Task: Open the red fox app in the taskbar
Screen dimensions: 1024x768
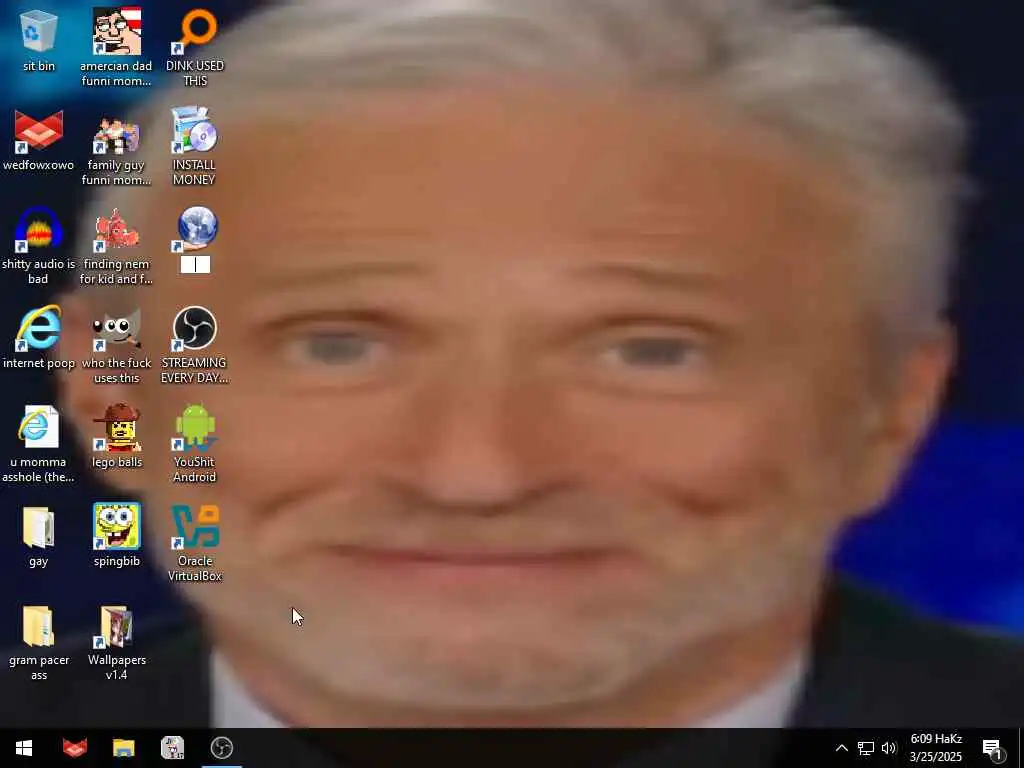Action: coord(74,748)
